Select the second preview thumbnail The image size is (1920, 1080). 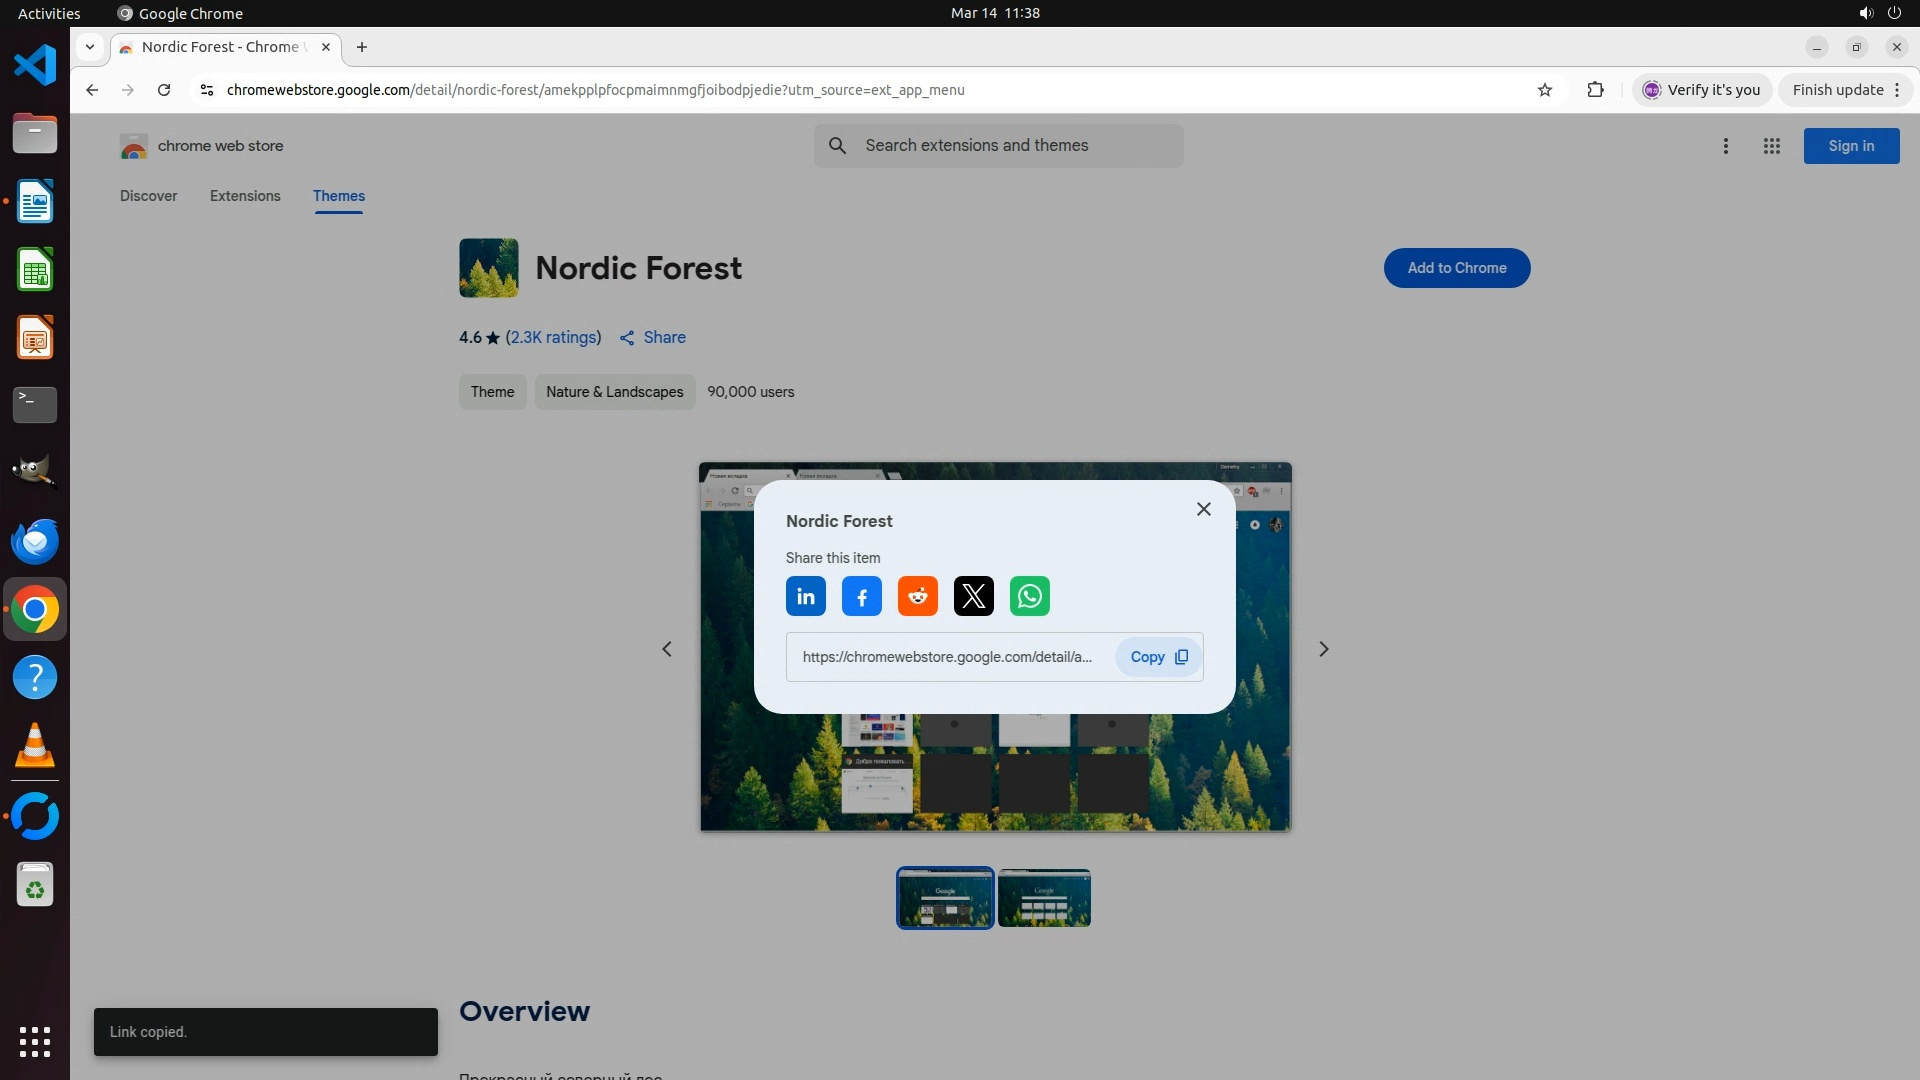coord(1043,898)
